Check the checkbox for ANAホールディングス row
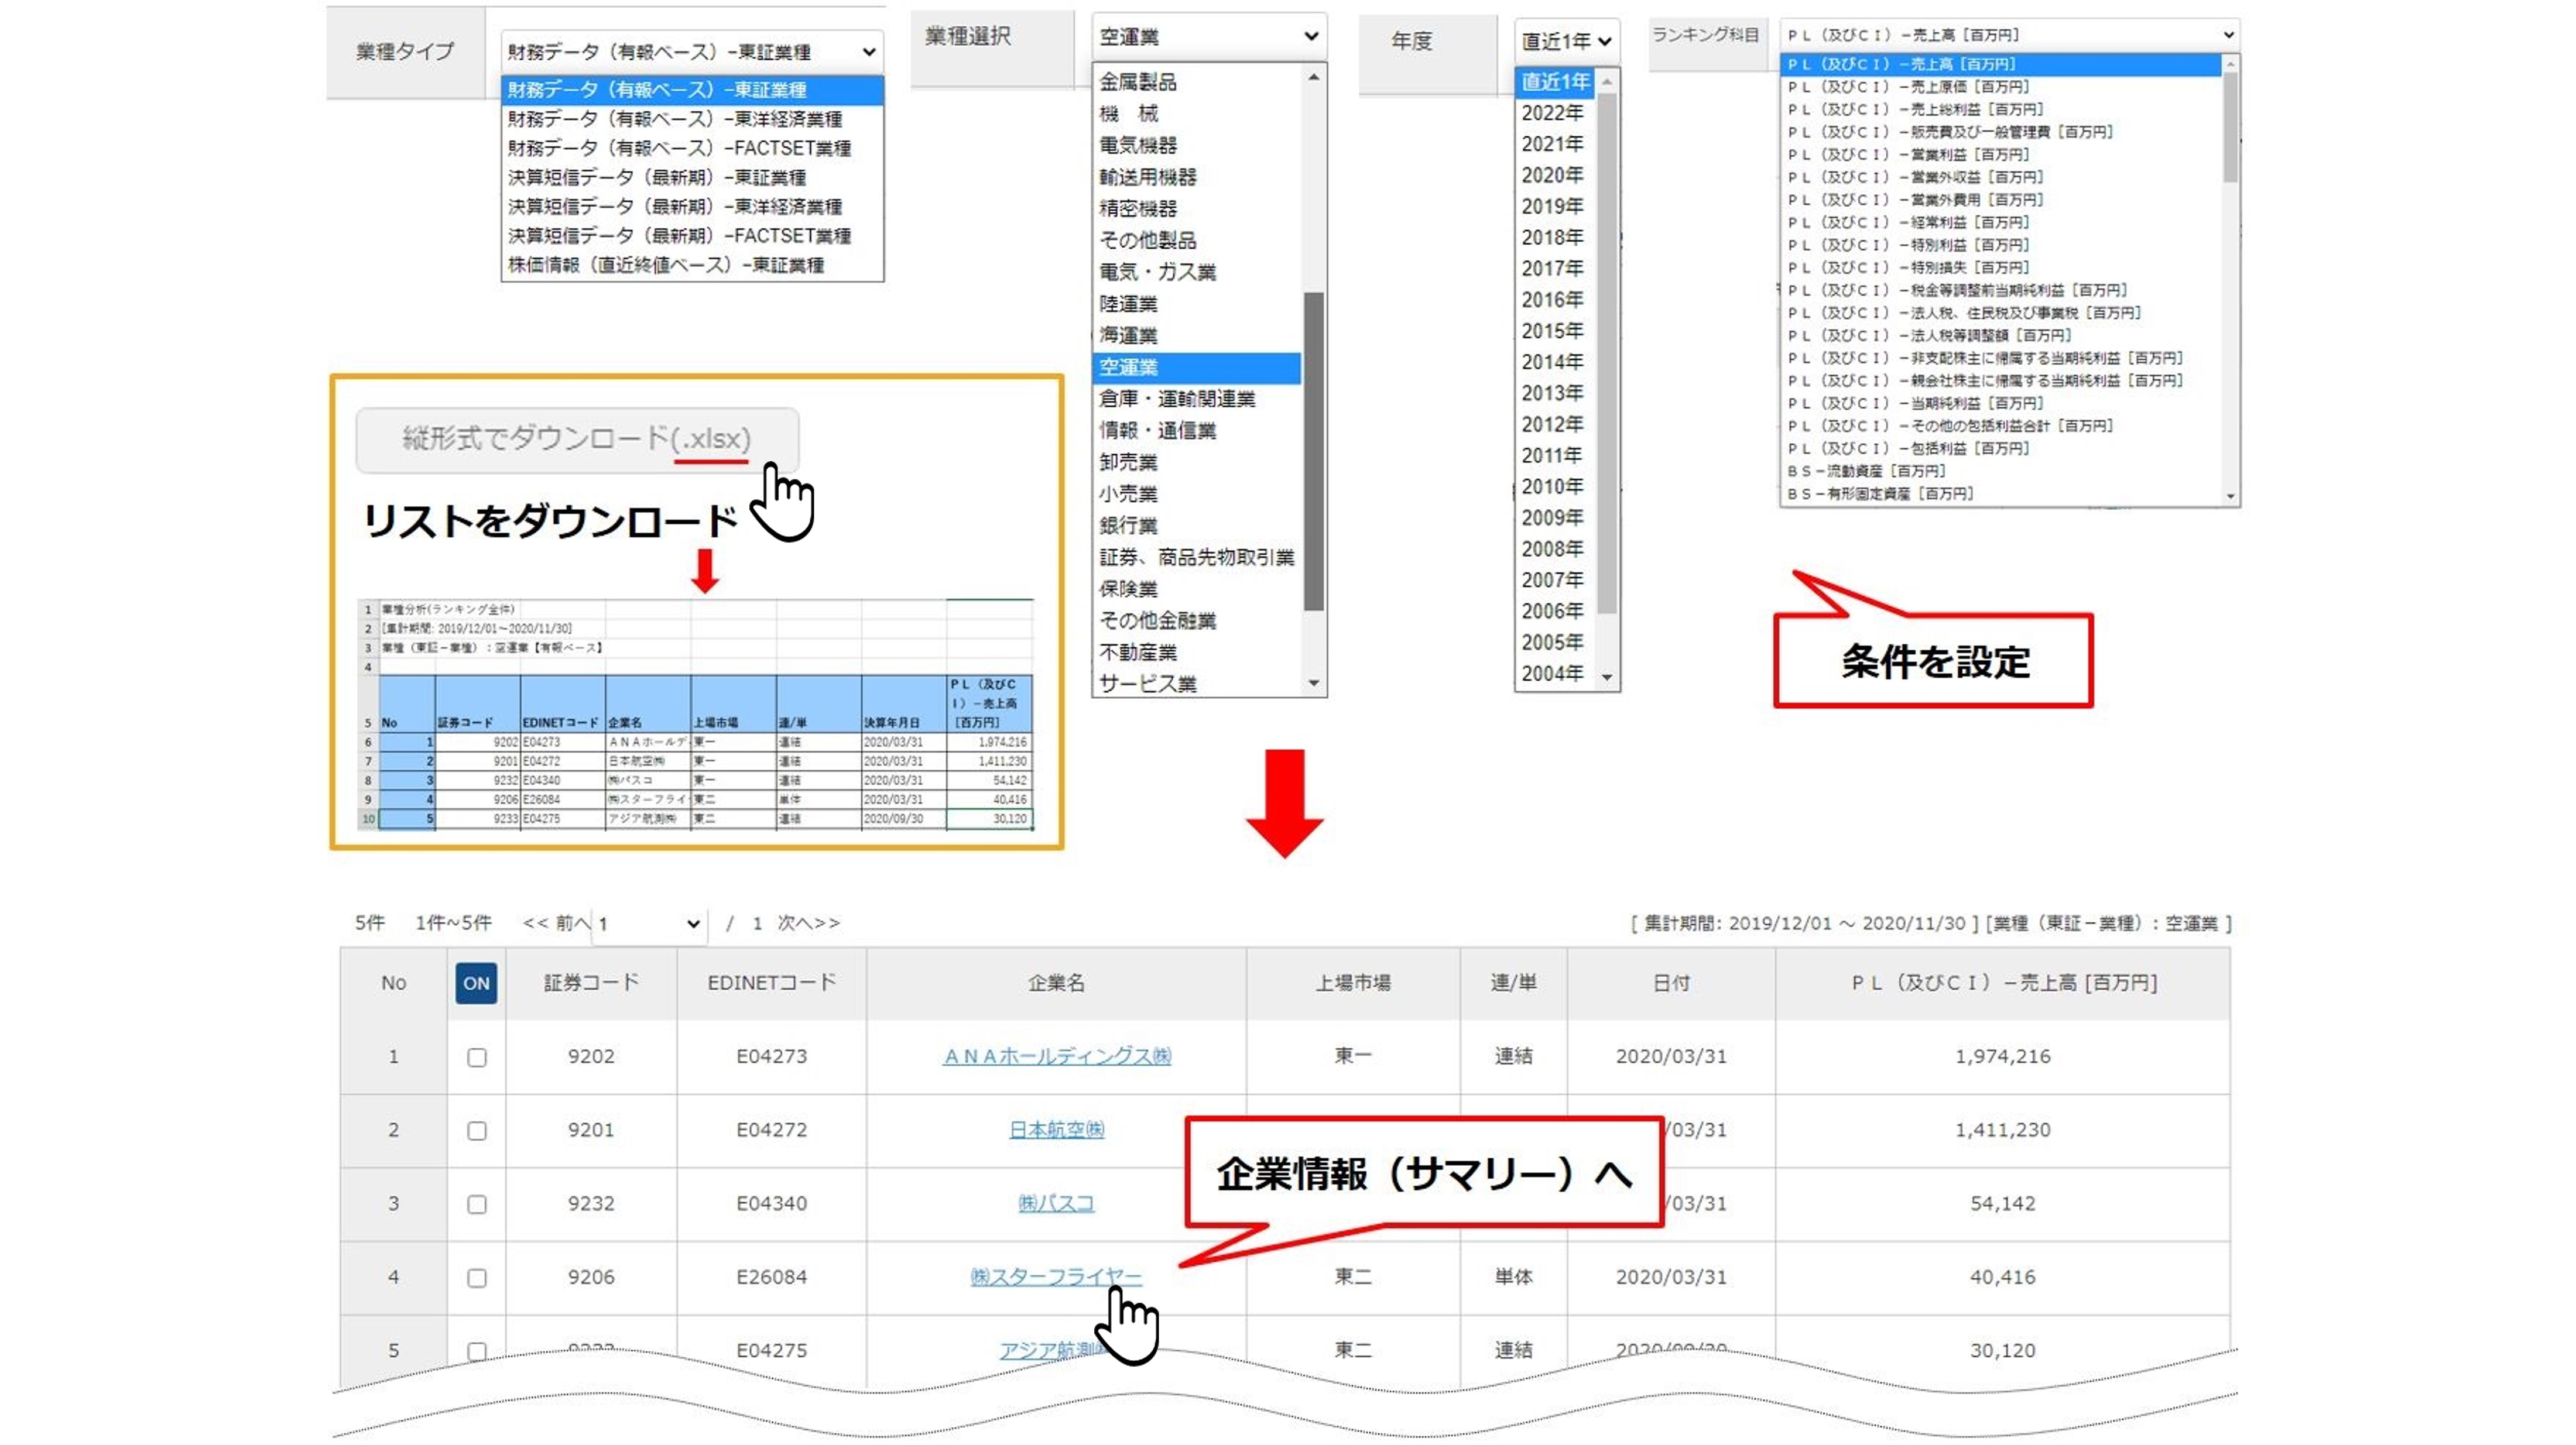This screenshot has width=2576, height=1445. [477, 1057]
